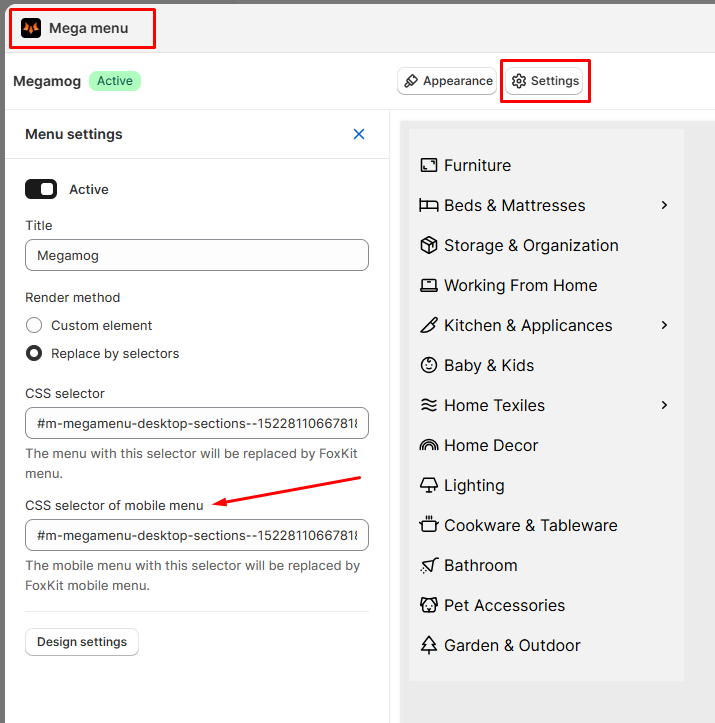
Task: Toggle the Active switch off
Action: coord(41,189)
